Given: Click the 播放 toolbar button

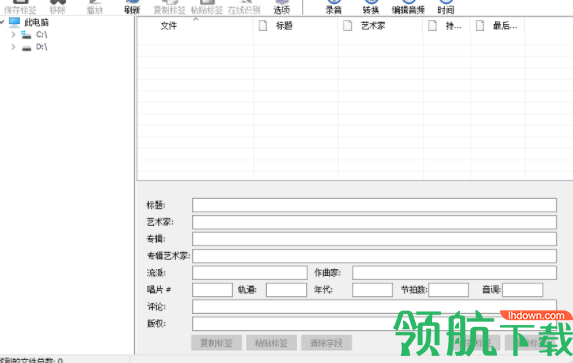Looking at the screenshot, I should (x=95, y=7).
